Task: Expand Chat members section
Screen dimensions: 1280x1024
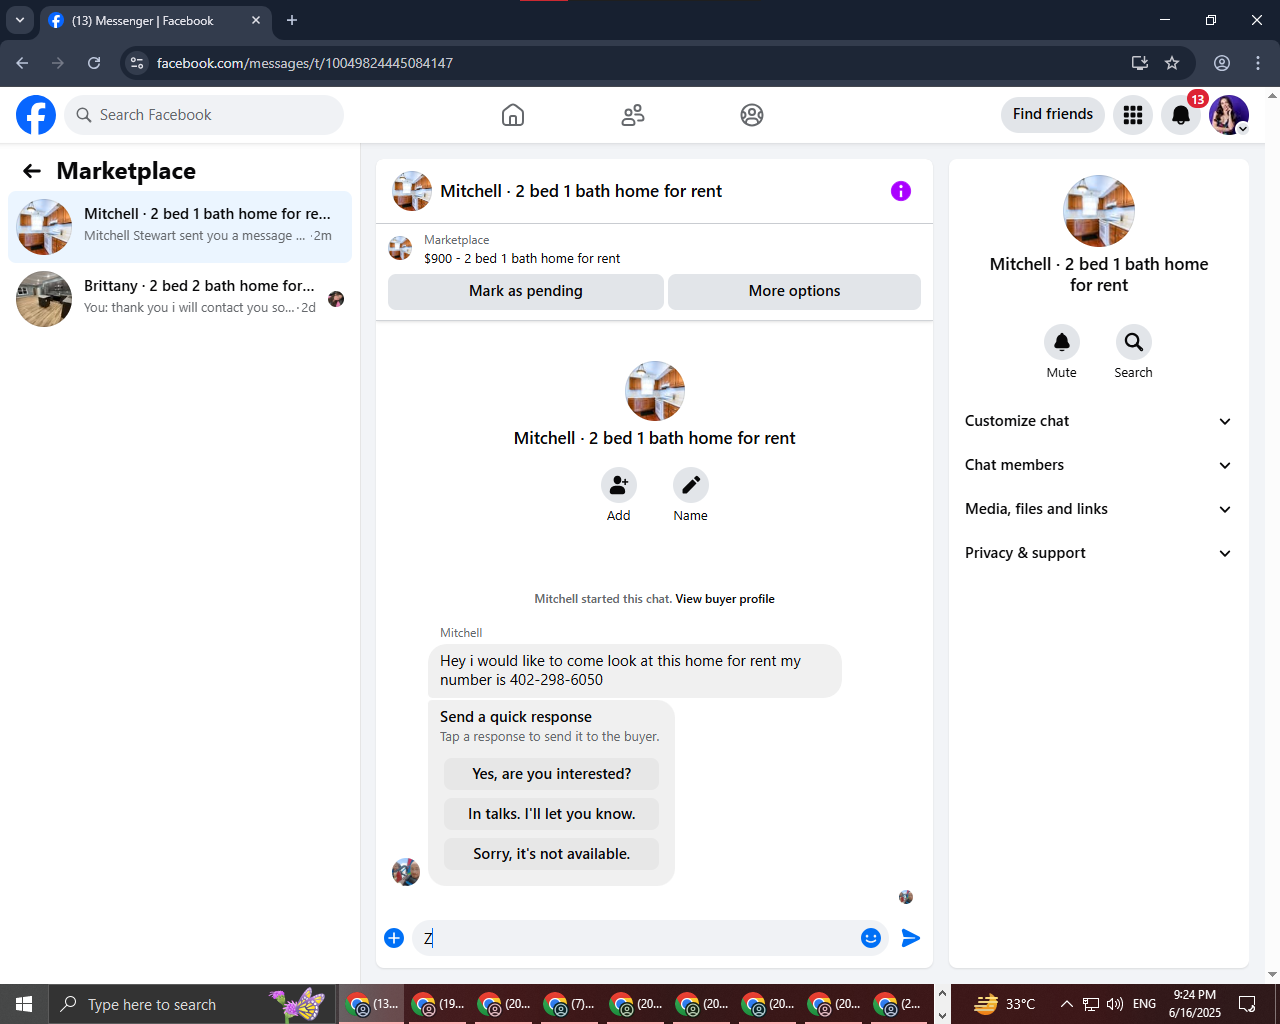Action: (x=1098, y=465)
